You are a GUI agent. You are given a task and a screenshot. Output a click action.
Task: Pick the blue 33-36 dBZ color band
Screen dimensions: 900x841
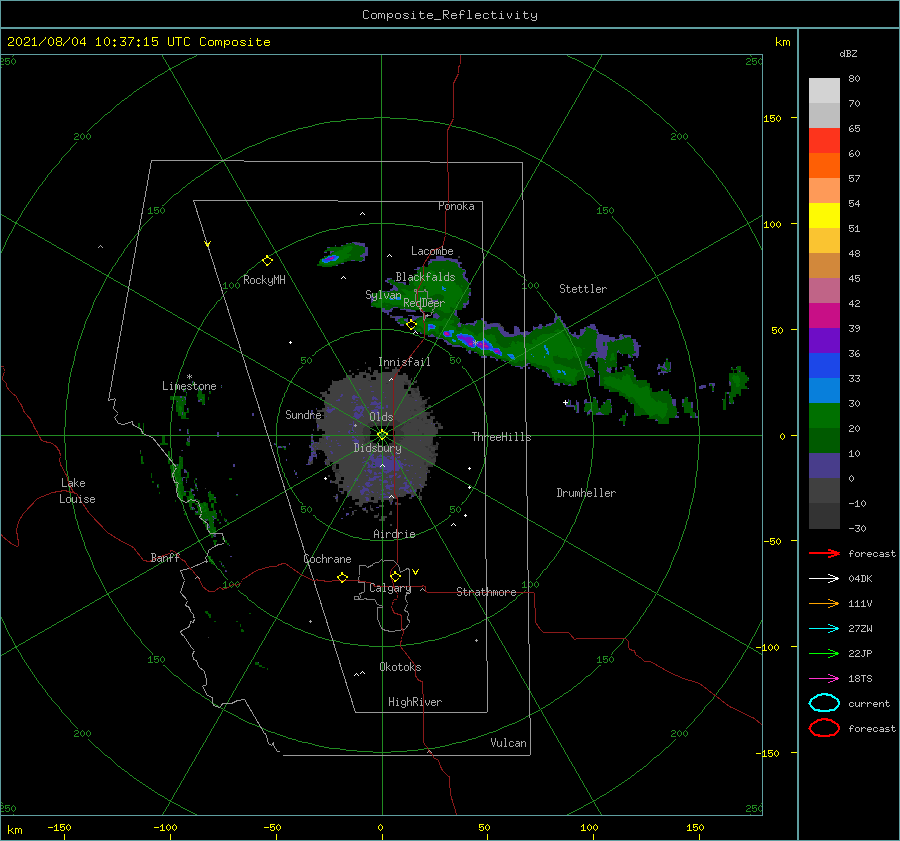[x=824, y=366]
